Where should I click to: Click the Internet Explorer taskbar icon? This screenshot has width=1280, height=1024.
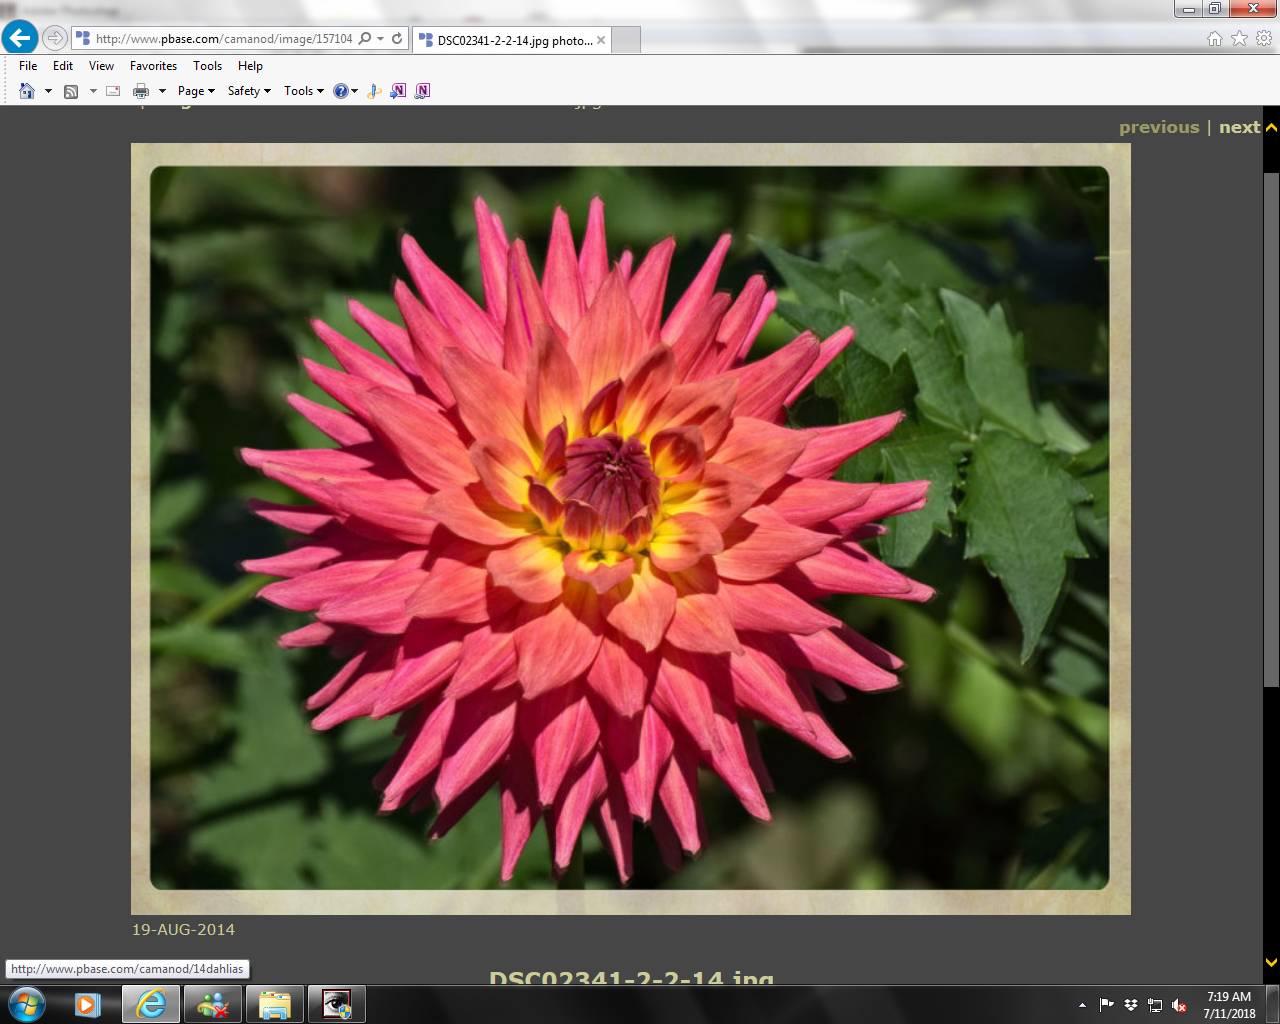pos(151,1004)
